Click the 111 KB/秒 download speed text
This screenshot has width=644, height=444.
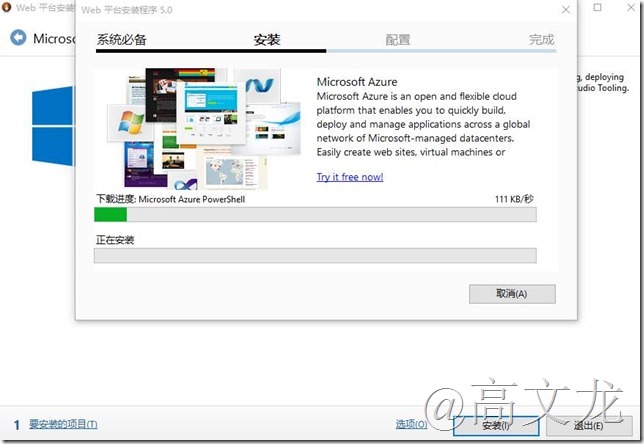coord(514,199)
